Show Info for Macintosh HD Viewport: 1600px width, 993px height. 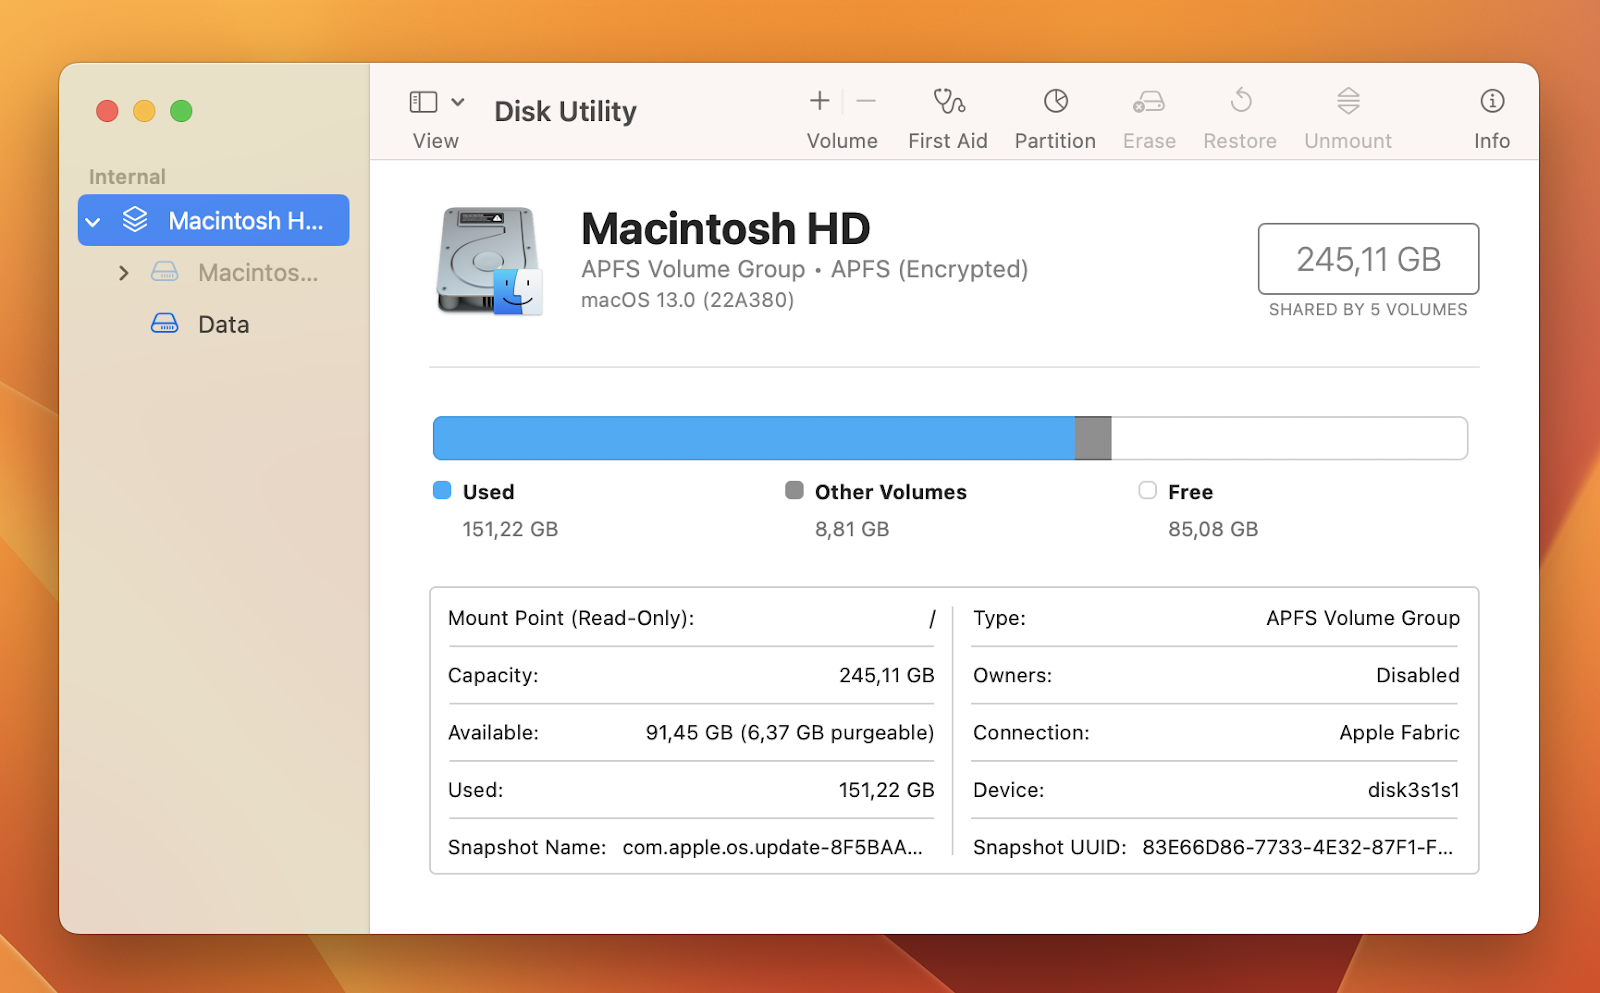click(1491, 115)
